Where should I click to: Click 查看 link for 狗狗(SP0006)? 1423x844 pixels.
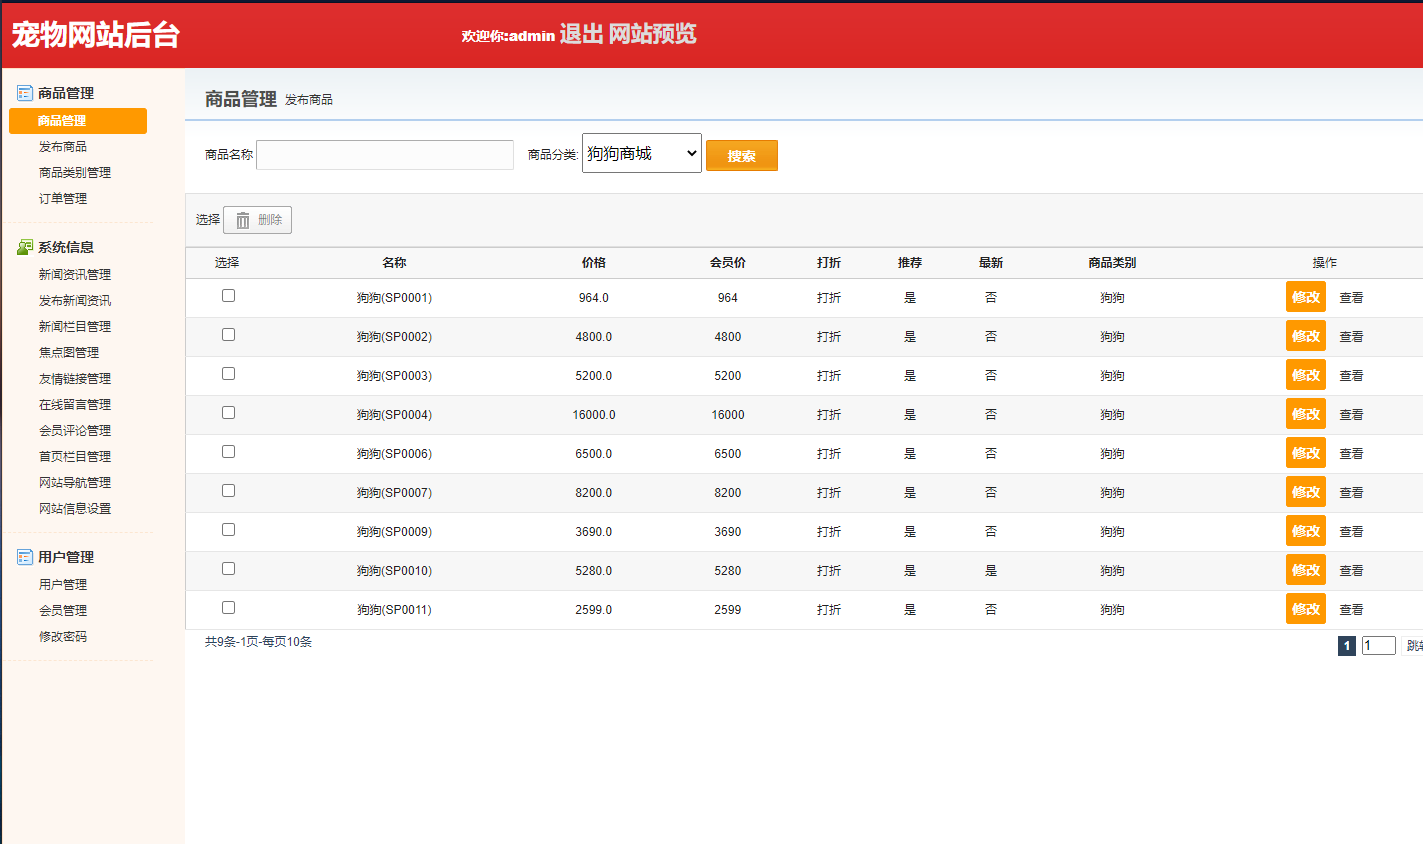[x=1351, y=454]
